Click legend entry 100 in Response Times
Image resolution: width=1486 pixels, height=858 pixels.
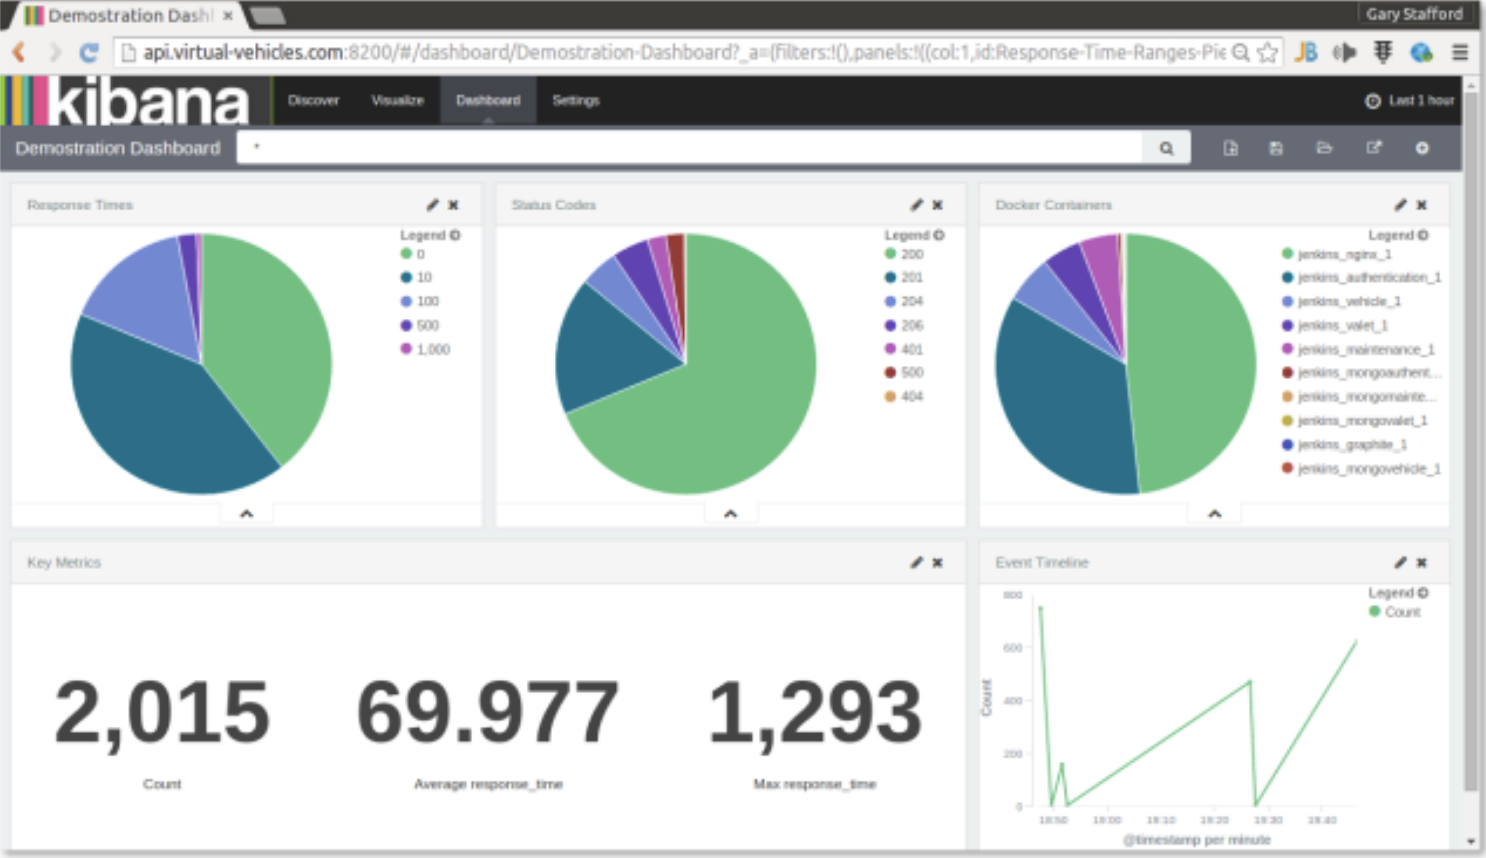[420, 301]
